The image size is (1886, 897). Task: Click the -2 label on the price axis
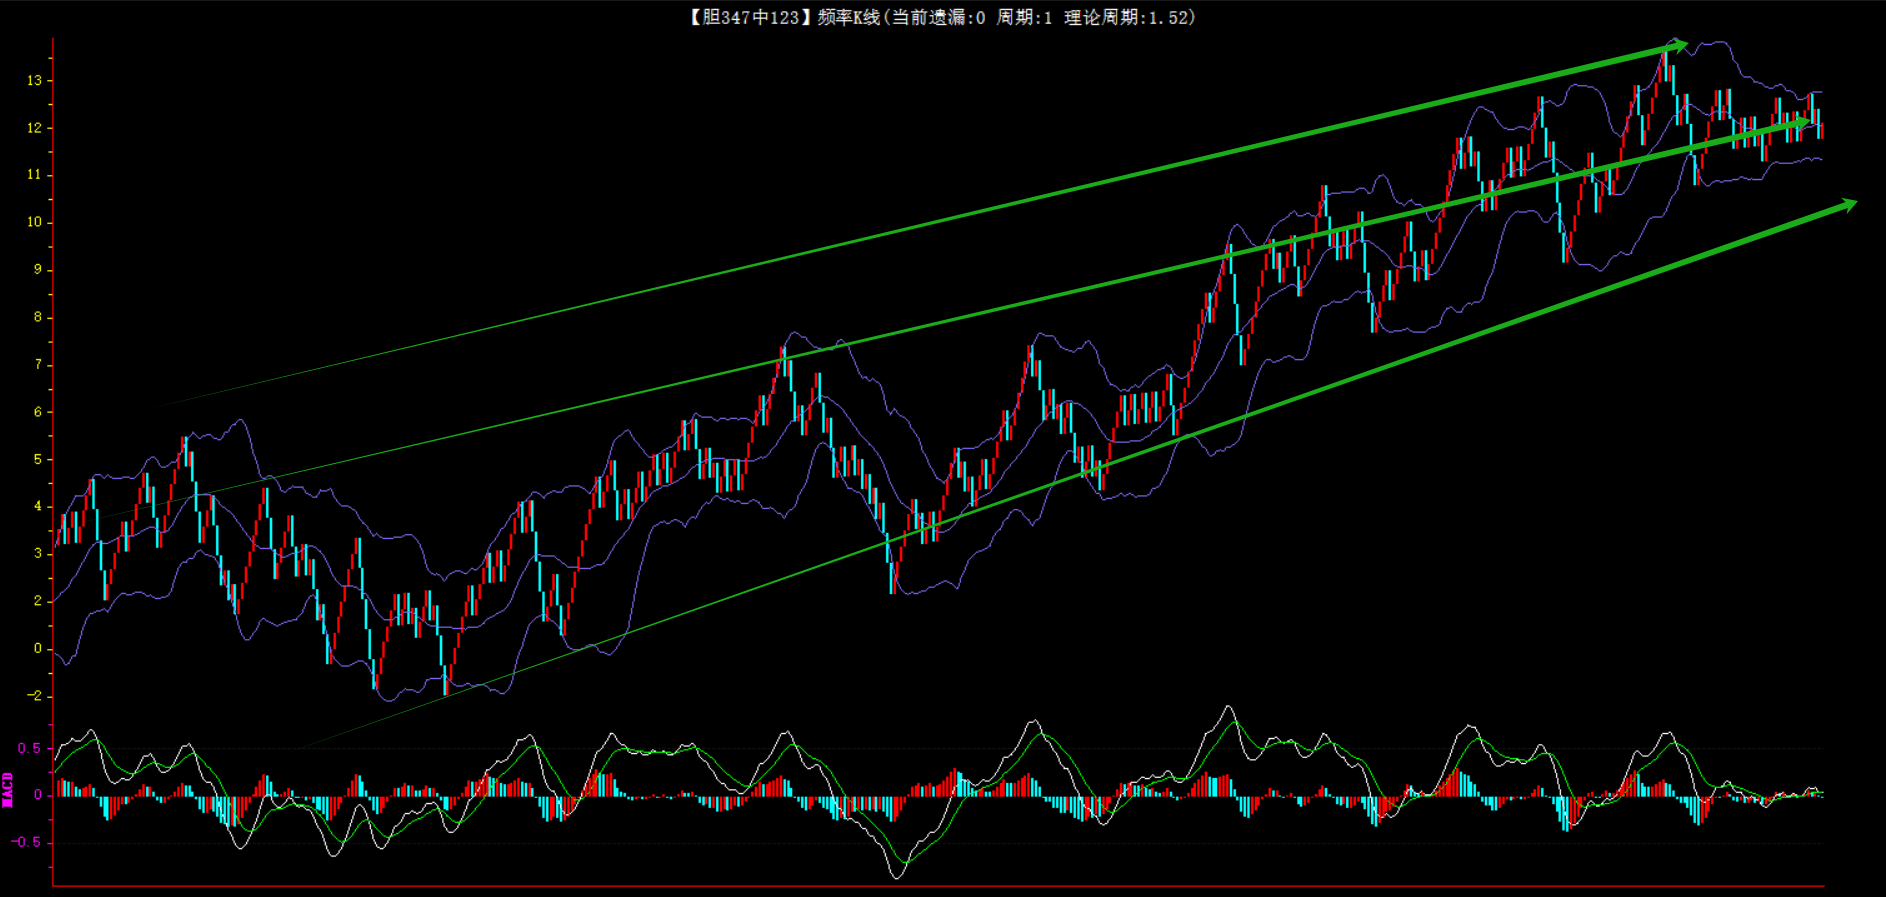click(x=35, y=696)
